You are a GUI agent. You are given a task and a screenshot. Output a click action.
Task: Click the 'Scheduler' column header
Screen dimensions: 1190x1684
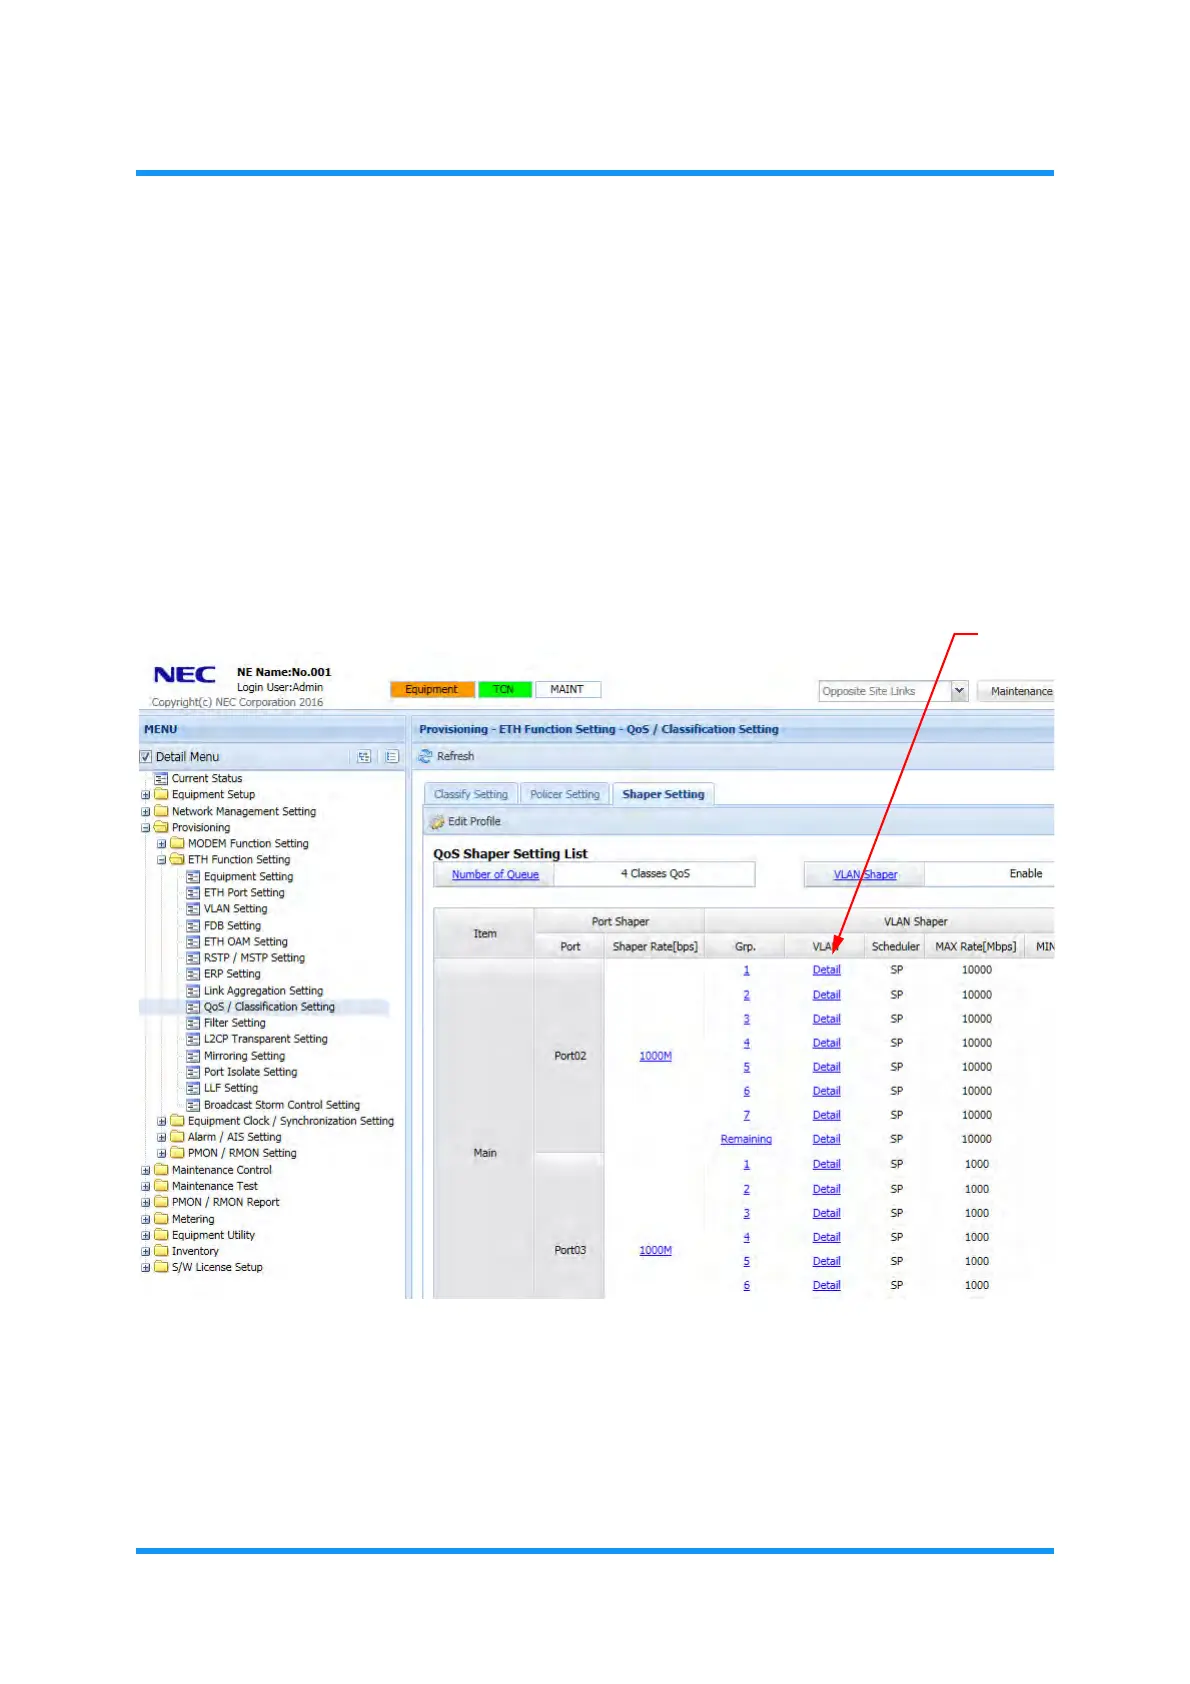pyautogui.click(x=895, y=946)
